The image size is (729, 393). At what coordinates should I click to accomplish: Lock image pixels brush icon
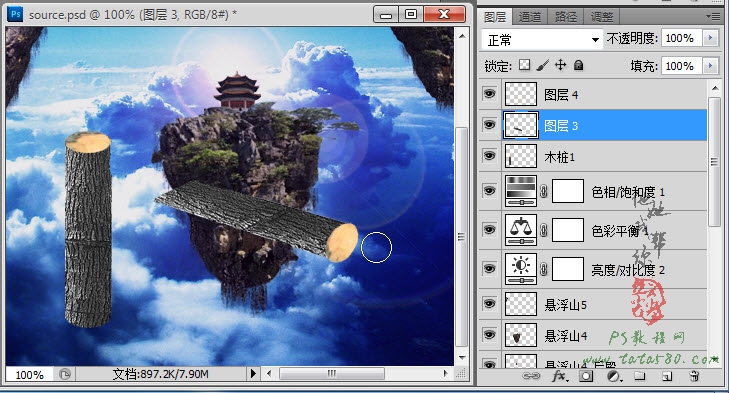click(x=542, y=65)
